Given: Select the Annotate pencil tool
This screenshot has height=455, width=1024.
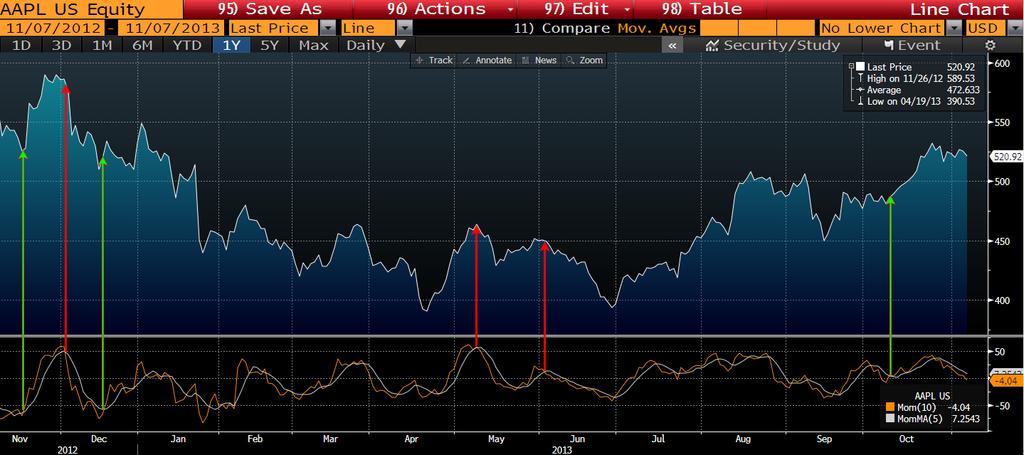Looking at the screenshot, I should pos(487,60).
